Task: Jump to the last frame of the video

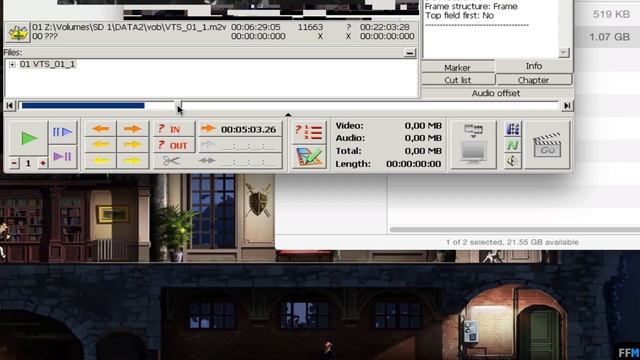Action: coord(567,106)
